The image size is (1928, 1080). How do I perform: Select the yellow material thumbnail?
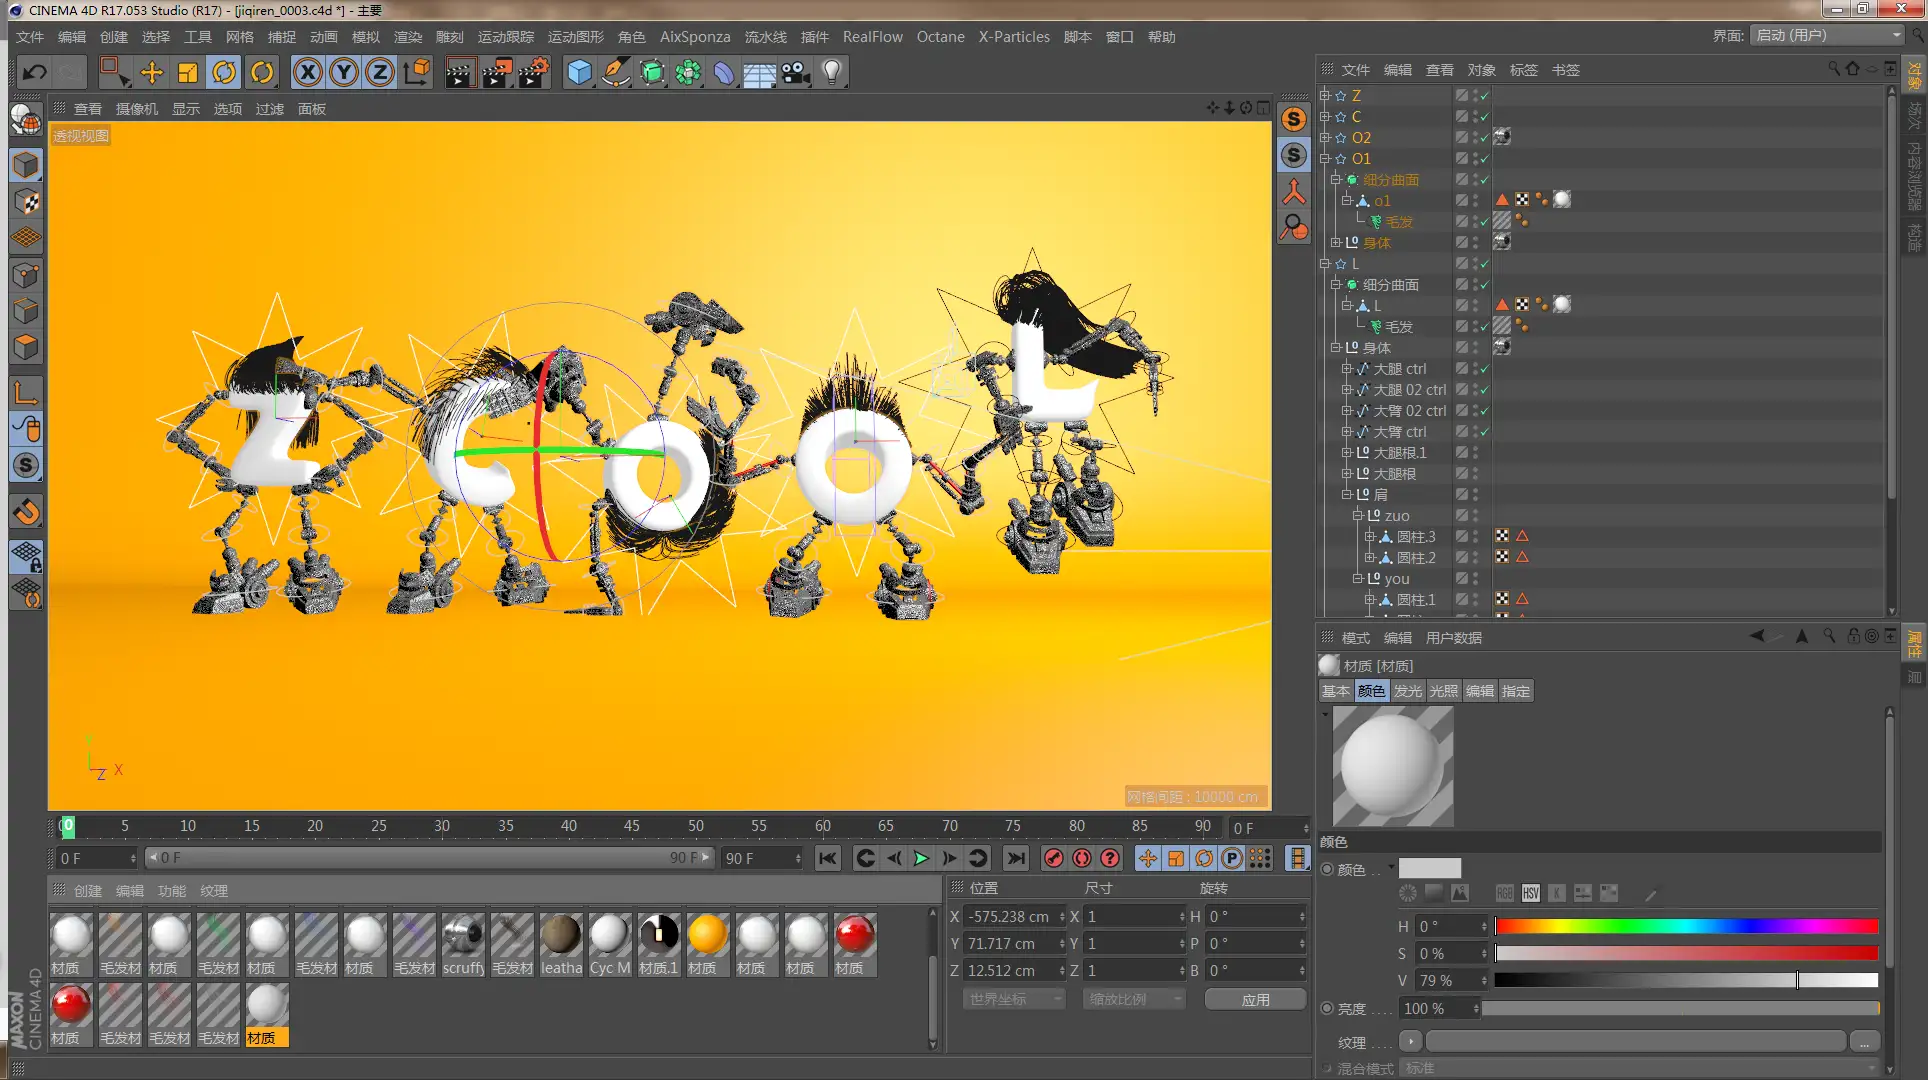pyautogui.click(x=707, y=935)
